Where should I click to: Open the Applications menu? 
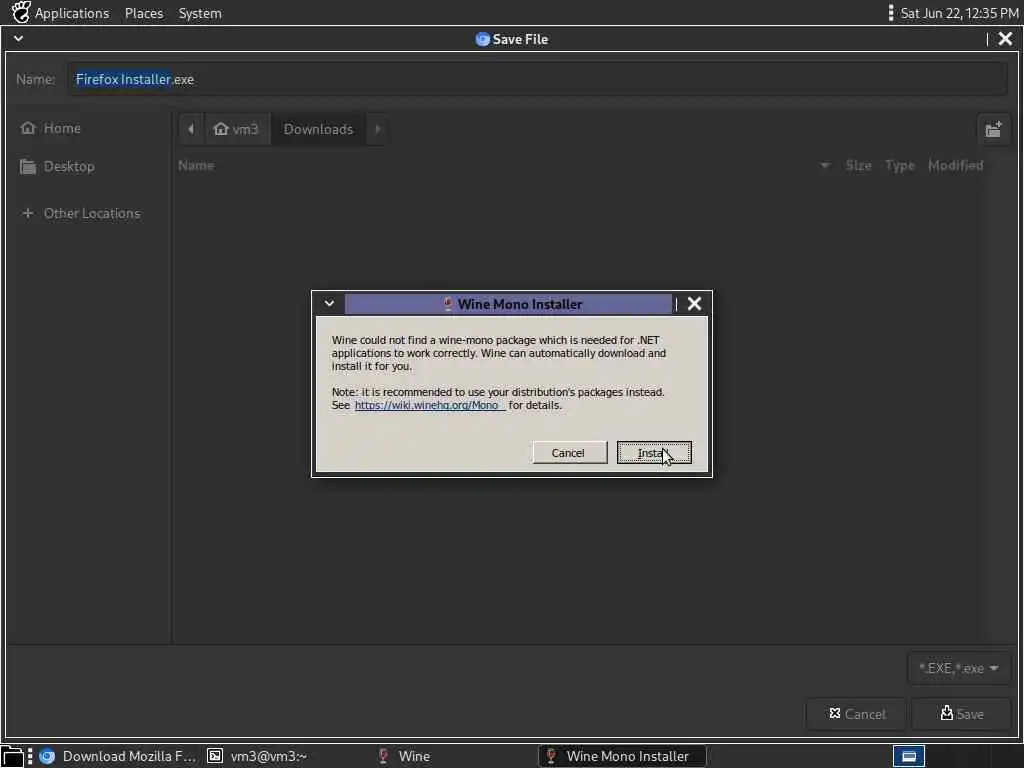pyautogui.click(x=72, y=13)
